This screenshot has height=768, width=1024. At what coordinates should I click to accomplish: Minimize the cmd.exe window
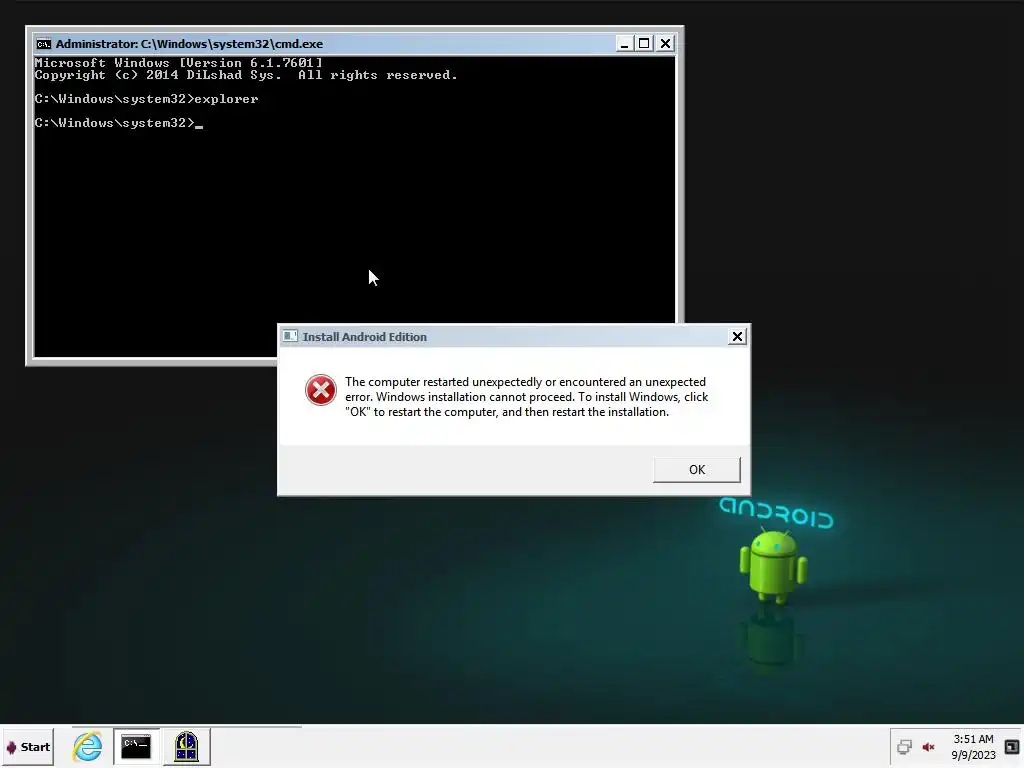click(x=624, y=44)
